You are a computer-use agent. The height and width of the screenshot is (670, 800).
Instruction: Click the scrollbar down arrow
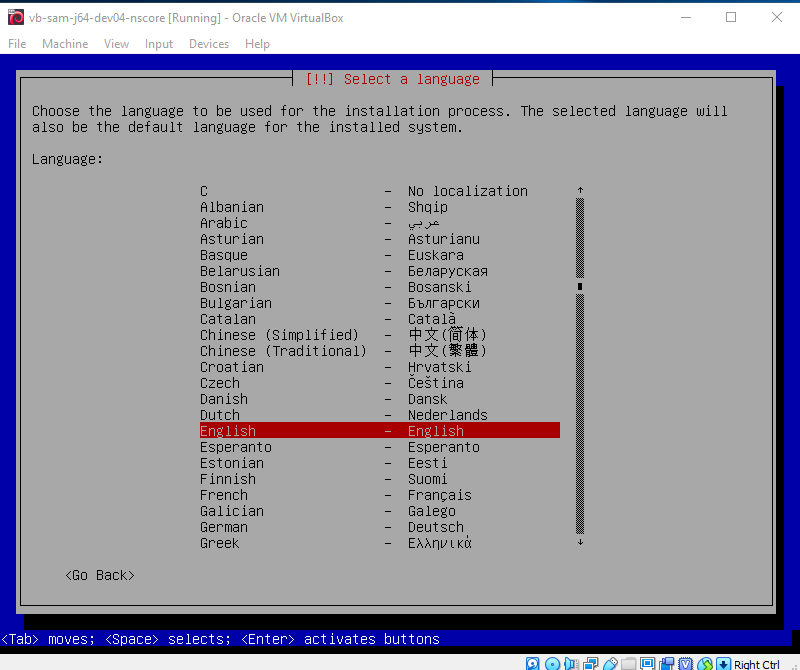tap(580, 542)
